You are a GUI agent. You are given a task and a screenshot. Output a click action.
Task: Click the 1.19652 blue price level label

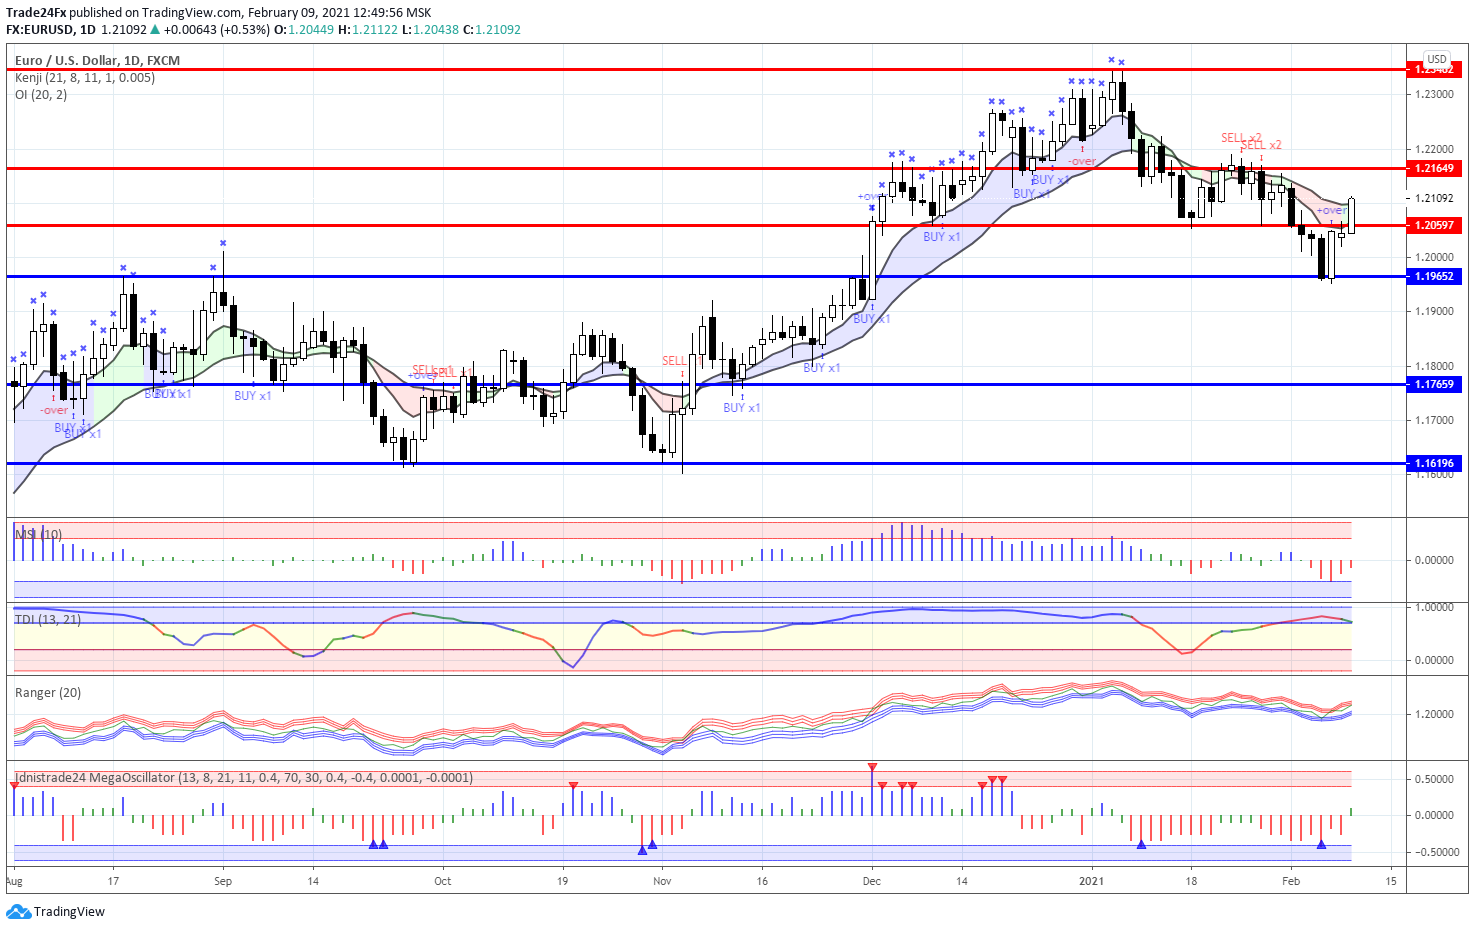1434,276
